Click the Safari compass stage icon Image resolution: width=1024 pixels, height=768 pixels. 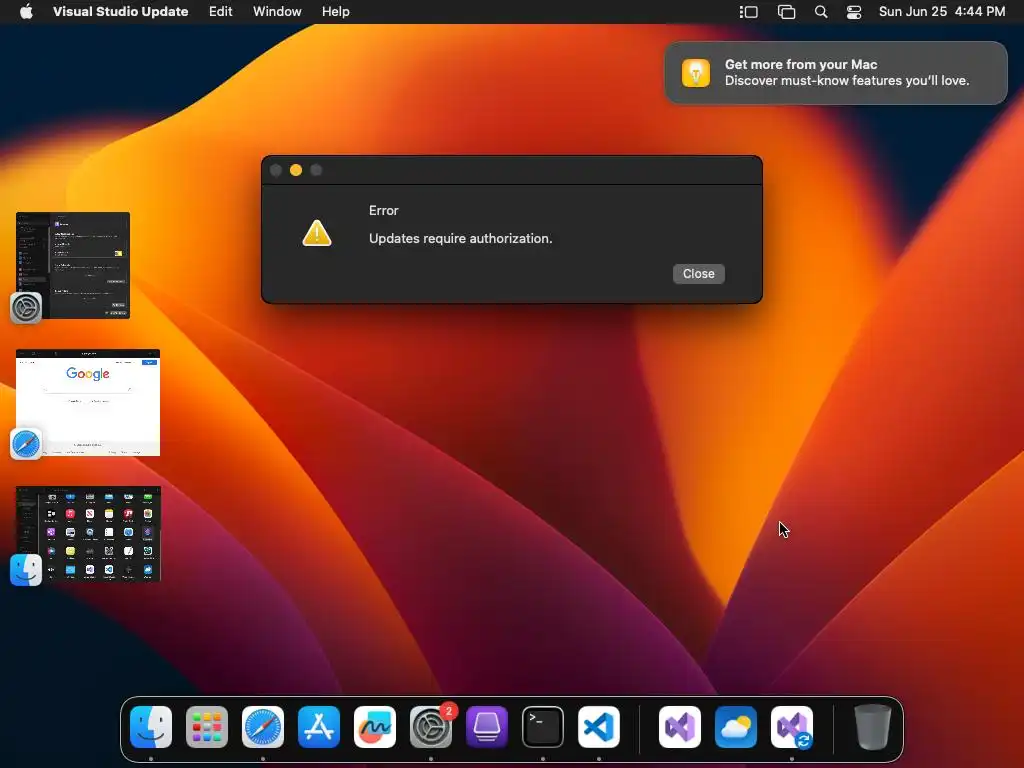26,444
